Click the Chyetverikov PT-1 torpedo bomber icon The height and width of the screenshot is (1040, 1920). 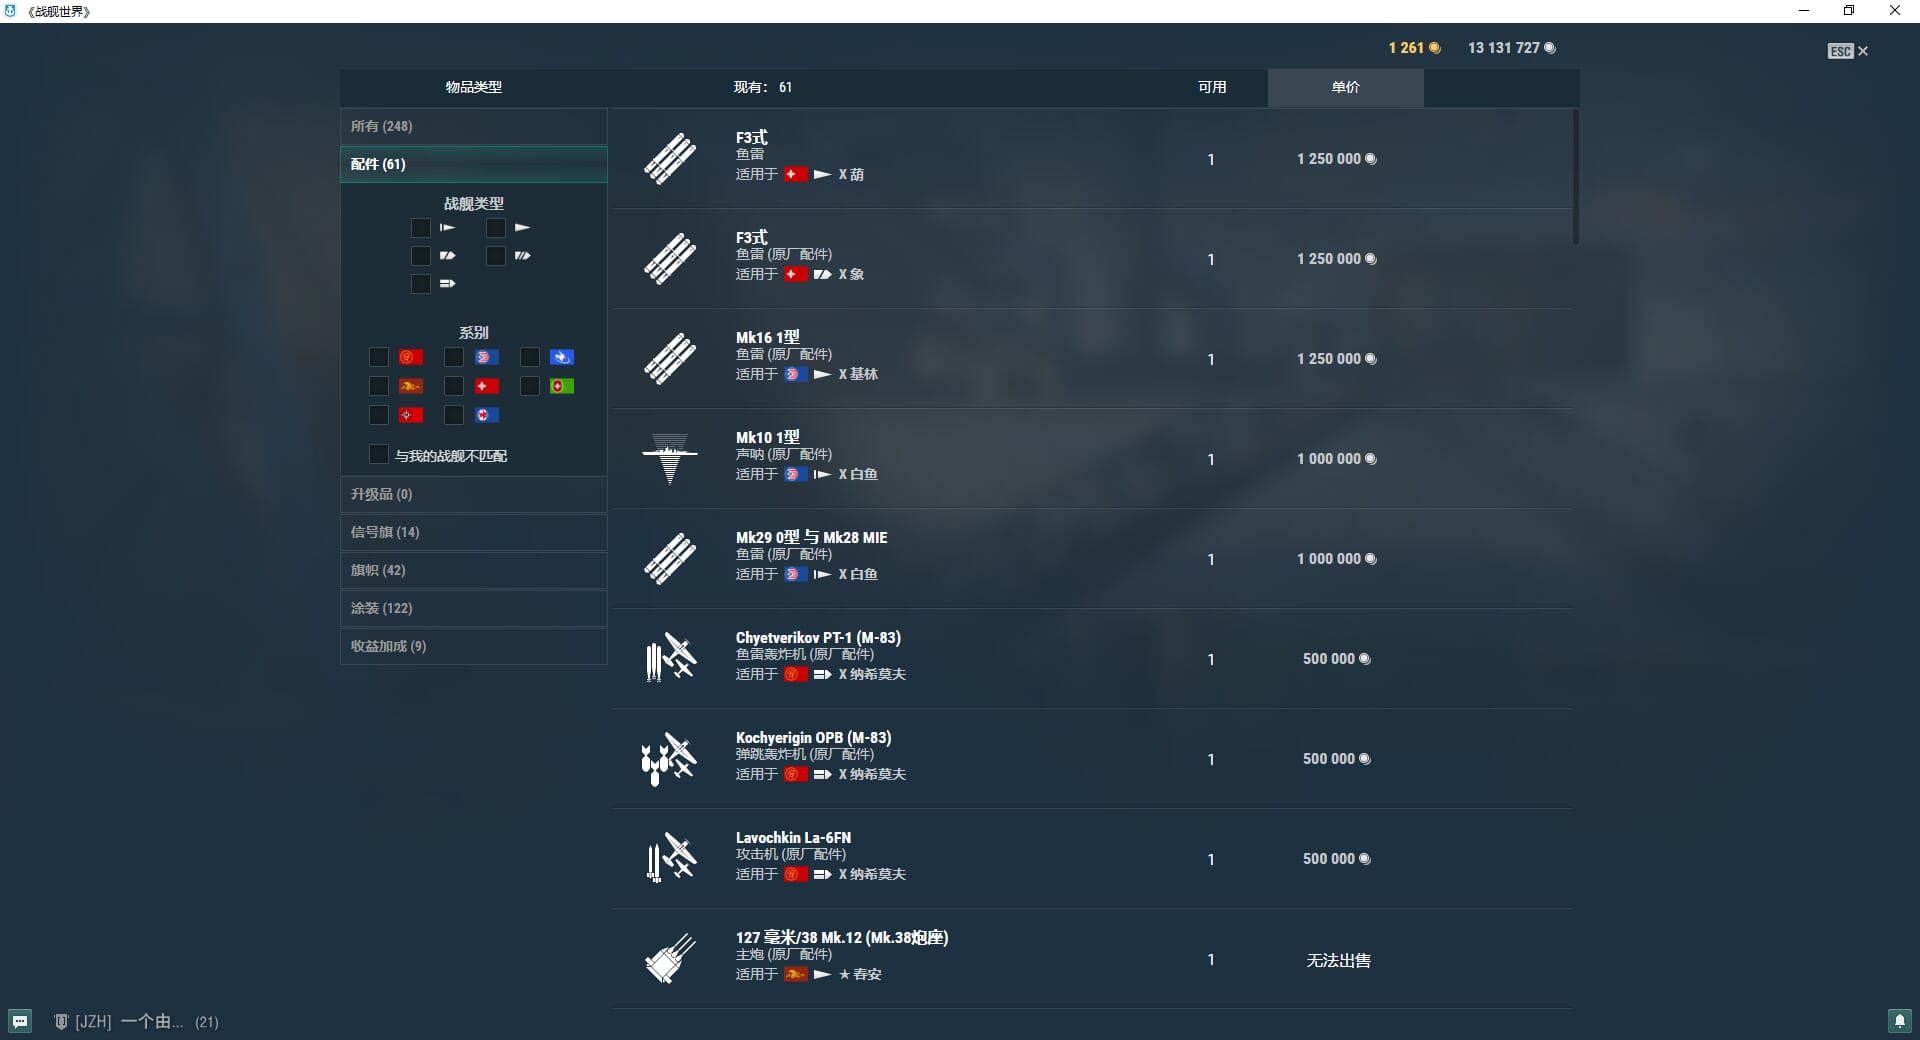tap(669, 659)
